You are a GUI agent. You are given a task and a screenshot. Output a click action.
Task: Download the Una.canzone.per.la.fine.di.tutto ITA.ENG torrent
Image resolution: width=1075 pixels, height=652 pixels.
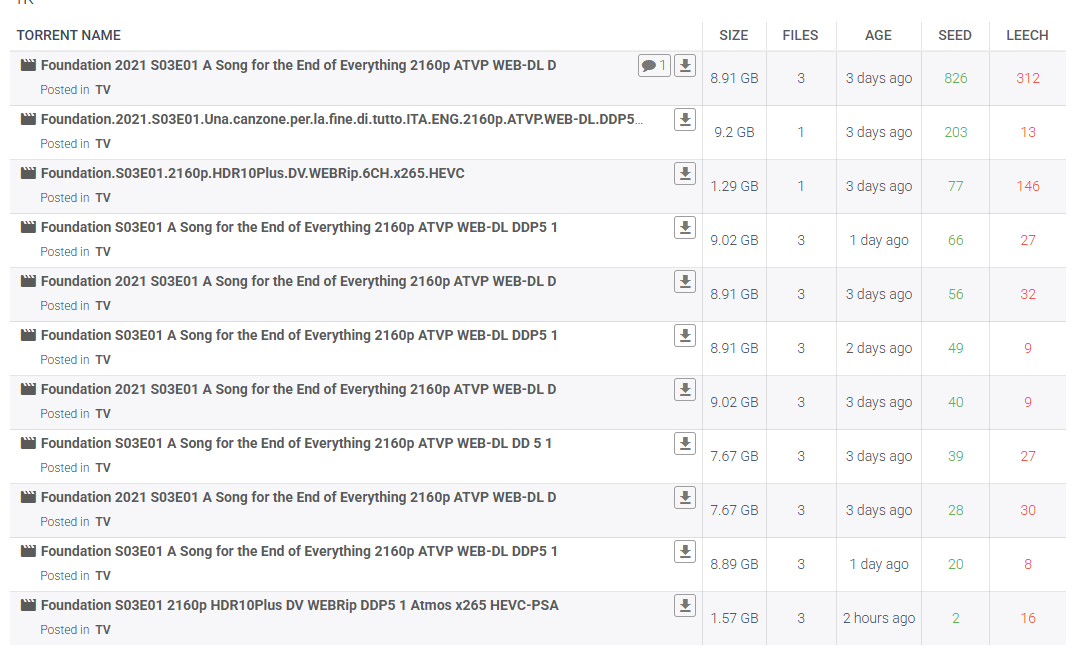685,119
